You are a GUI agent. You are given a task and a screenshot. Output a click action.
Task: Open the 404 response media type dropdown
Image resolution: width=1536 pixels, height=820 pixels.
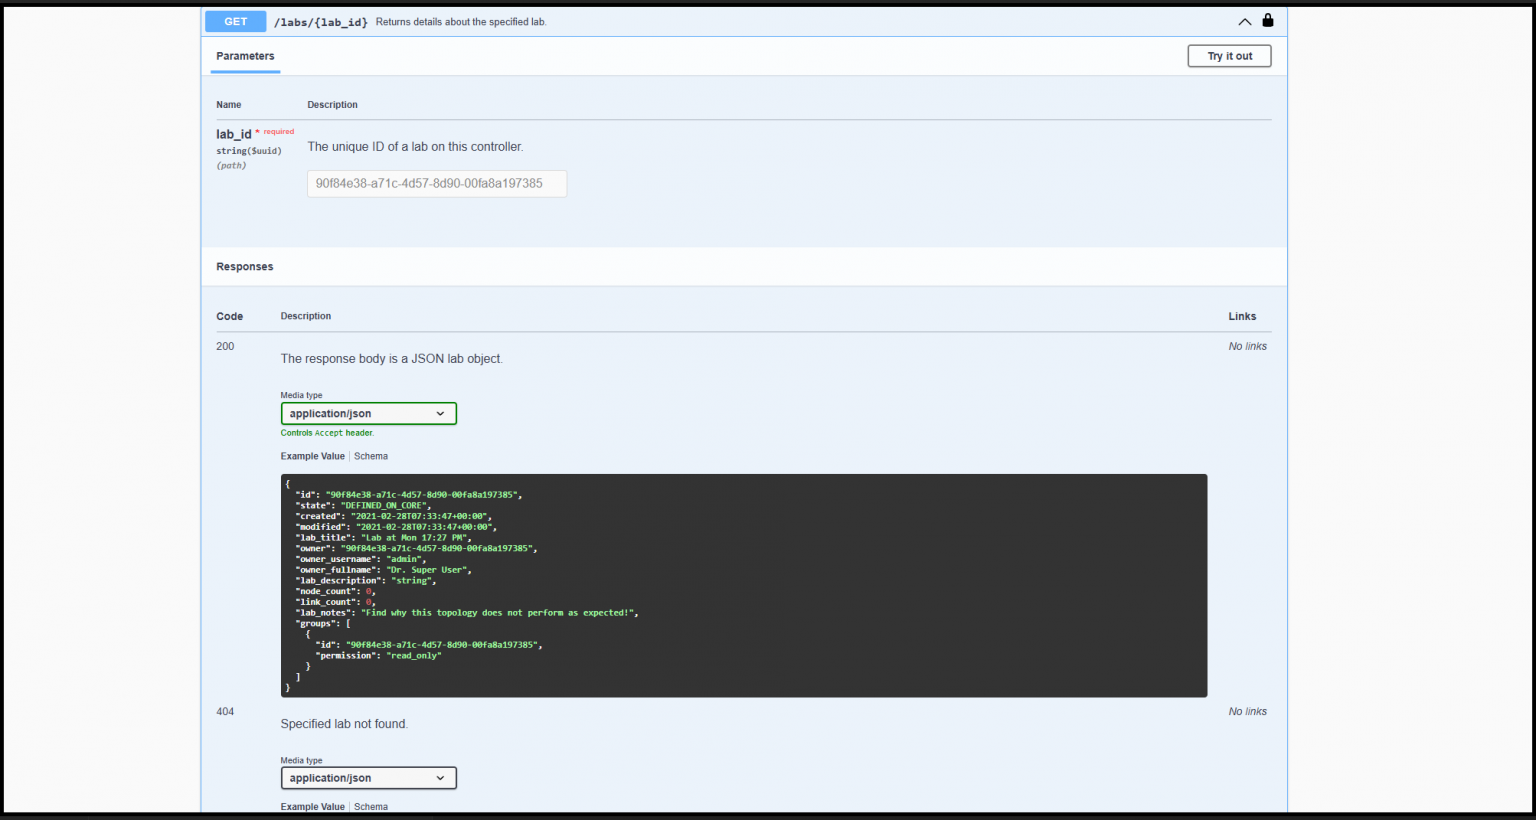368,778
